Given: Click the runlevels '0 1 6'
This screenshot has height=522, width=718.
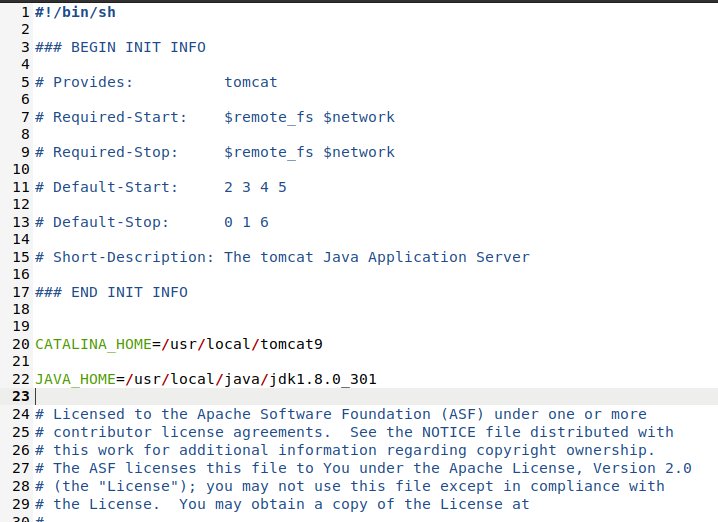Looking at the screenshot, I should click(246, 222).
